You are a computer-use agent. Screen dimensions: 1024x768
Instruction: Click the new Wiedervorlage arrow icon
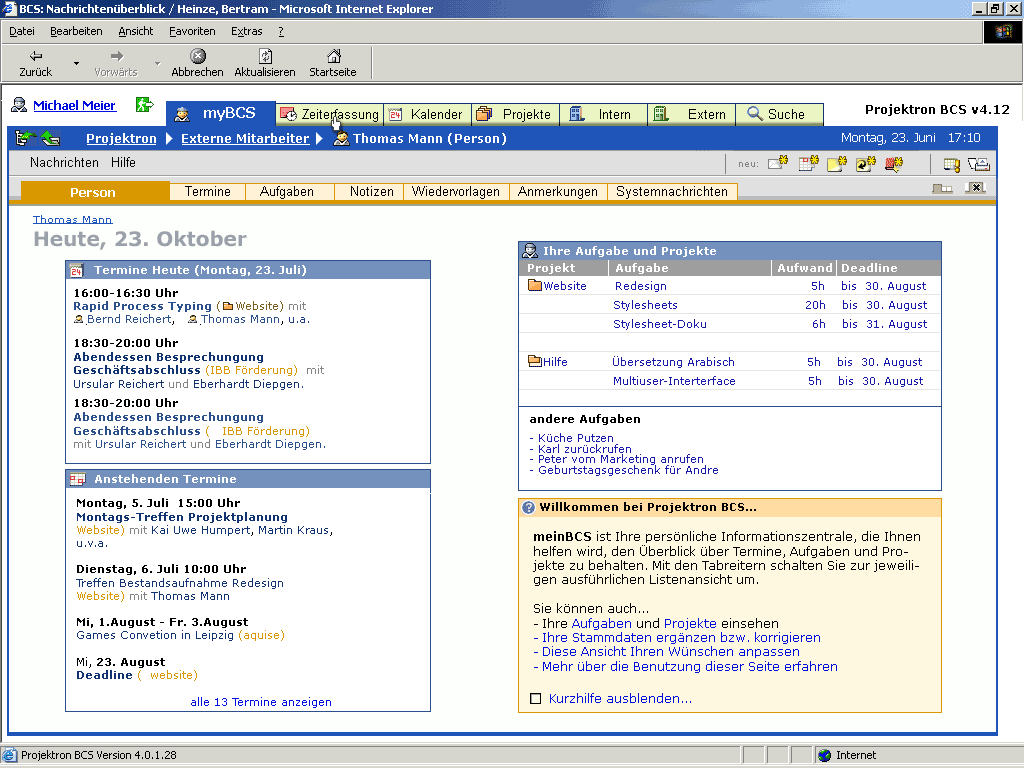pyautogui.click(x=865, y=164)
